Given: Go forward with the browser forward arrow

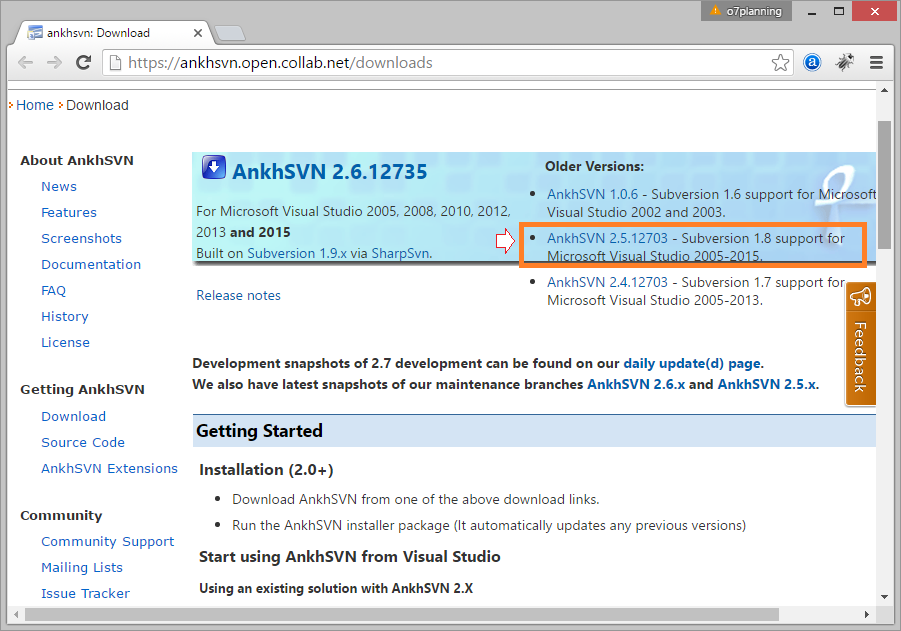Looking at the screenshot, I should tap(54, 62).
